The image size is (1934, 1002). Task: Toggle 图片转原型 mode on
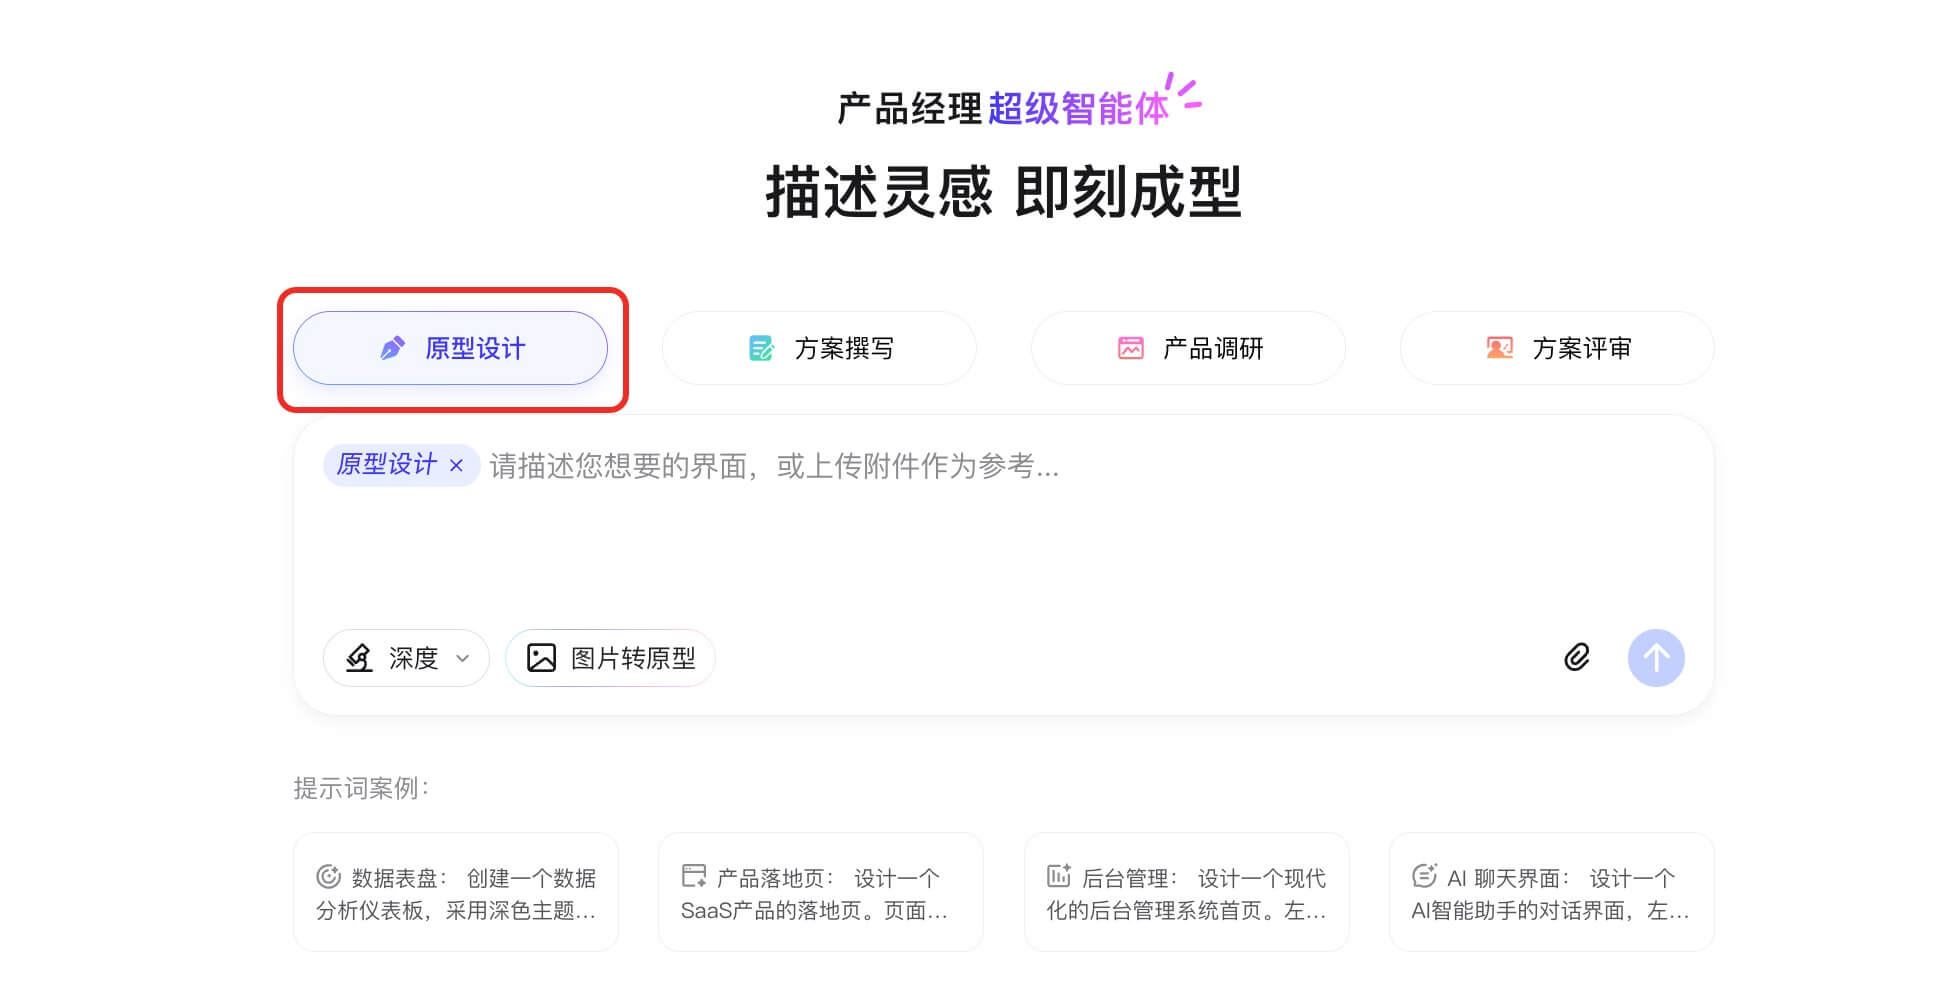[610, 658]
